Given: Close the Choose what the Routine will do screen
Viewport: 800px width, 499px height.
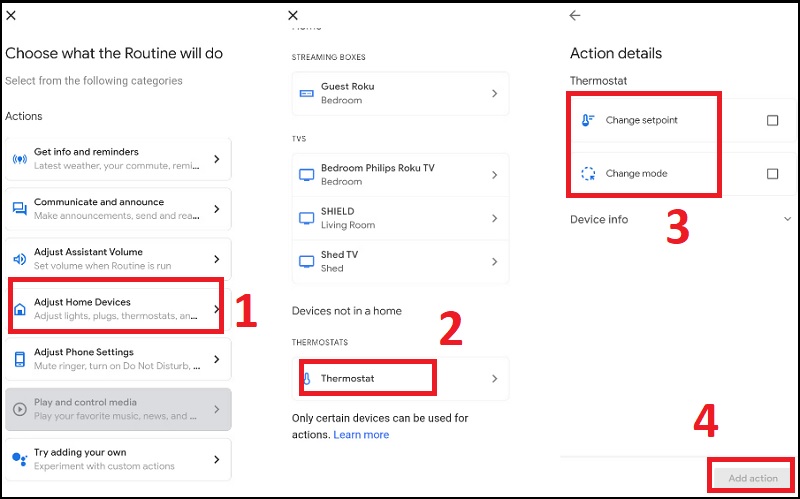Looking at the screenshot, I should [x=11, y=15].
